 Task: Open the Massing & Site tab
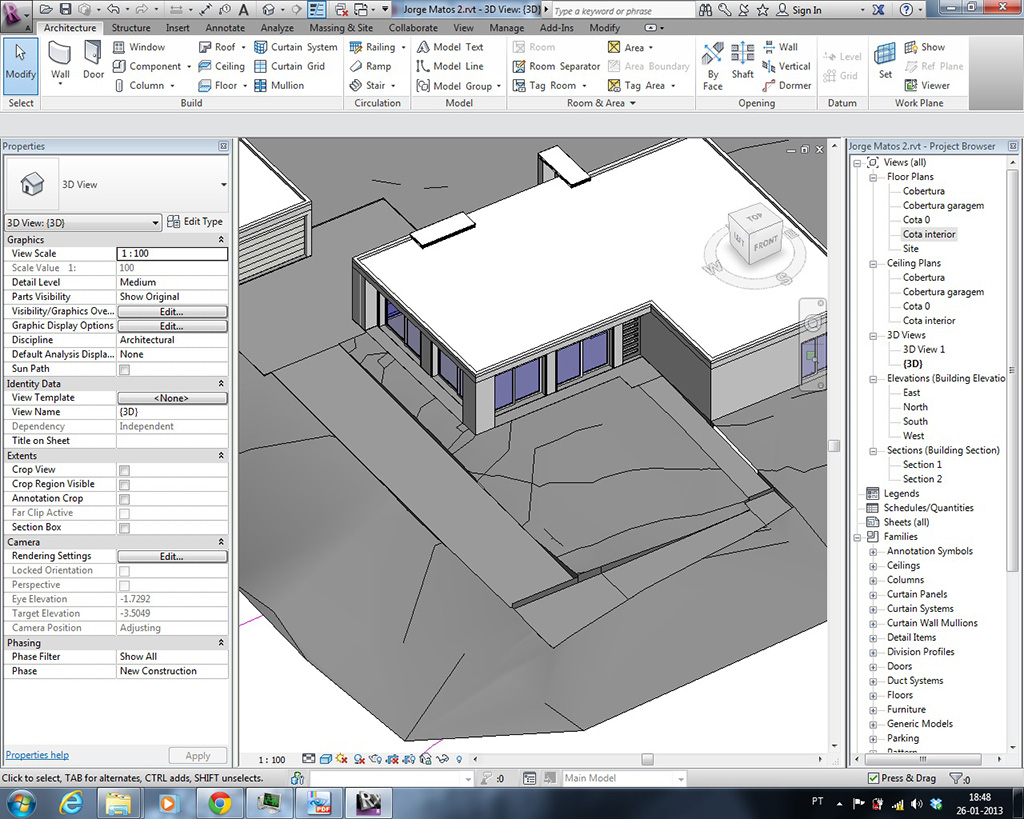point(340,28)
